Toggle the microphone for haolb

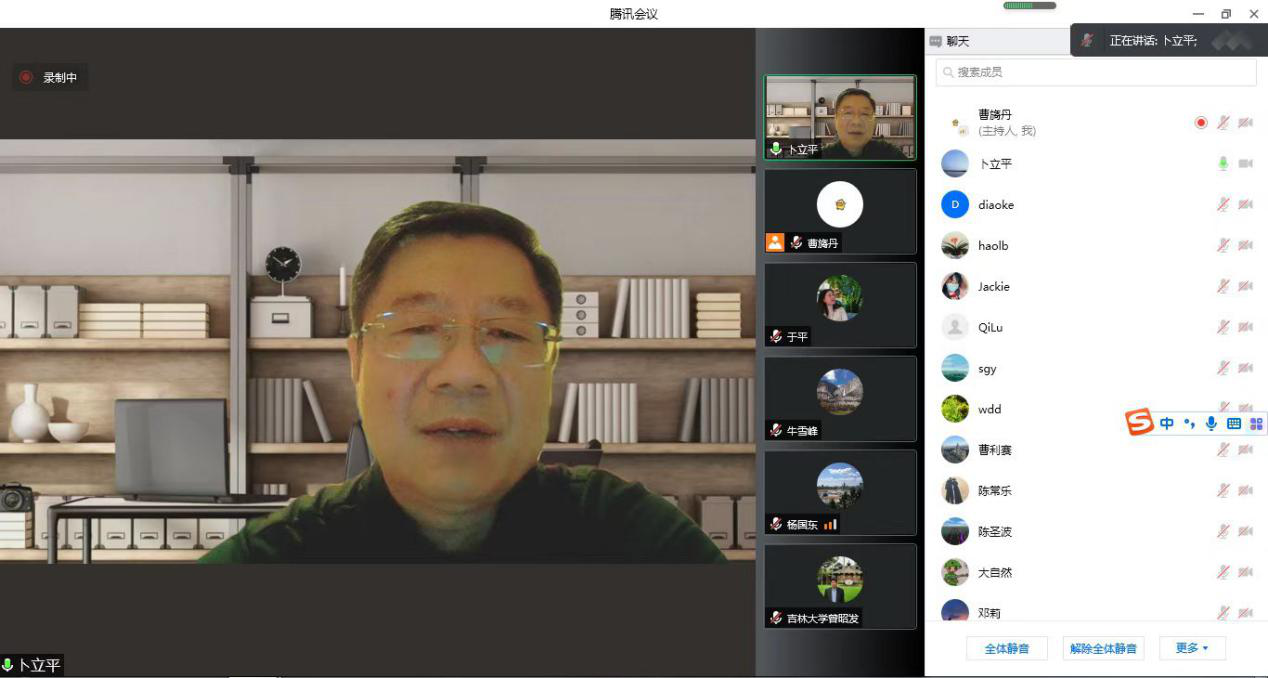coord(1222,246)
